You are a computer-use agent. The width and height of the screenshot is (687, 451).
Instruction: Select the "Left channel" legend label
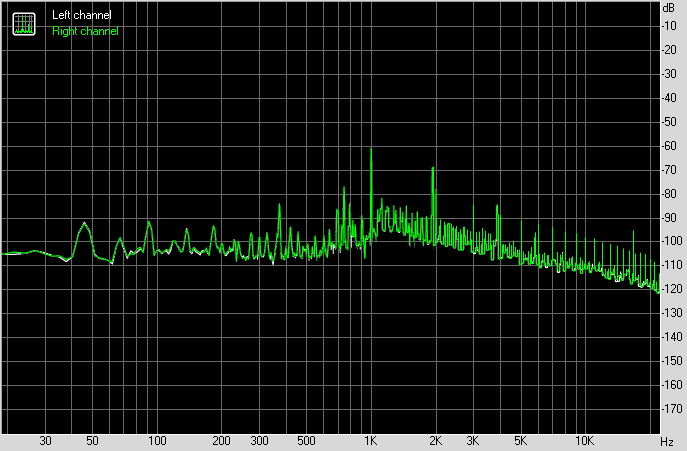click(81, 15)
